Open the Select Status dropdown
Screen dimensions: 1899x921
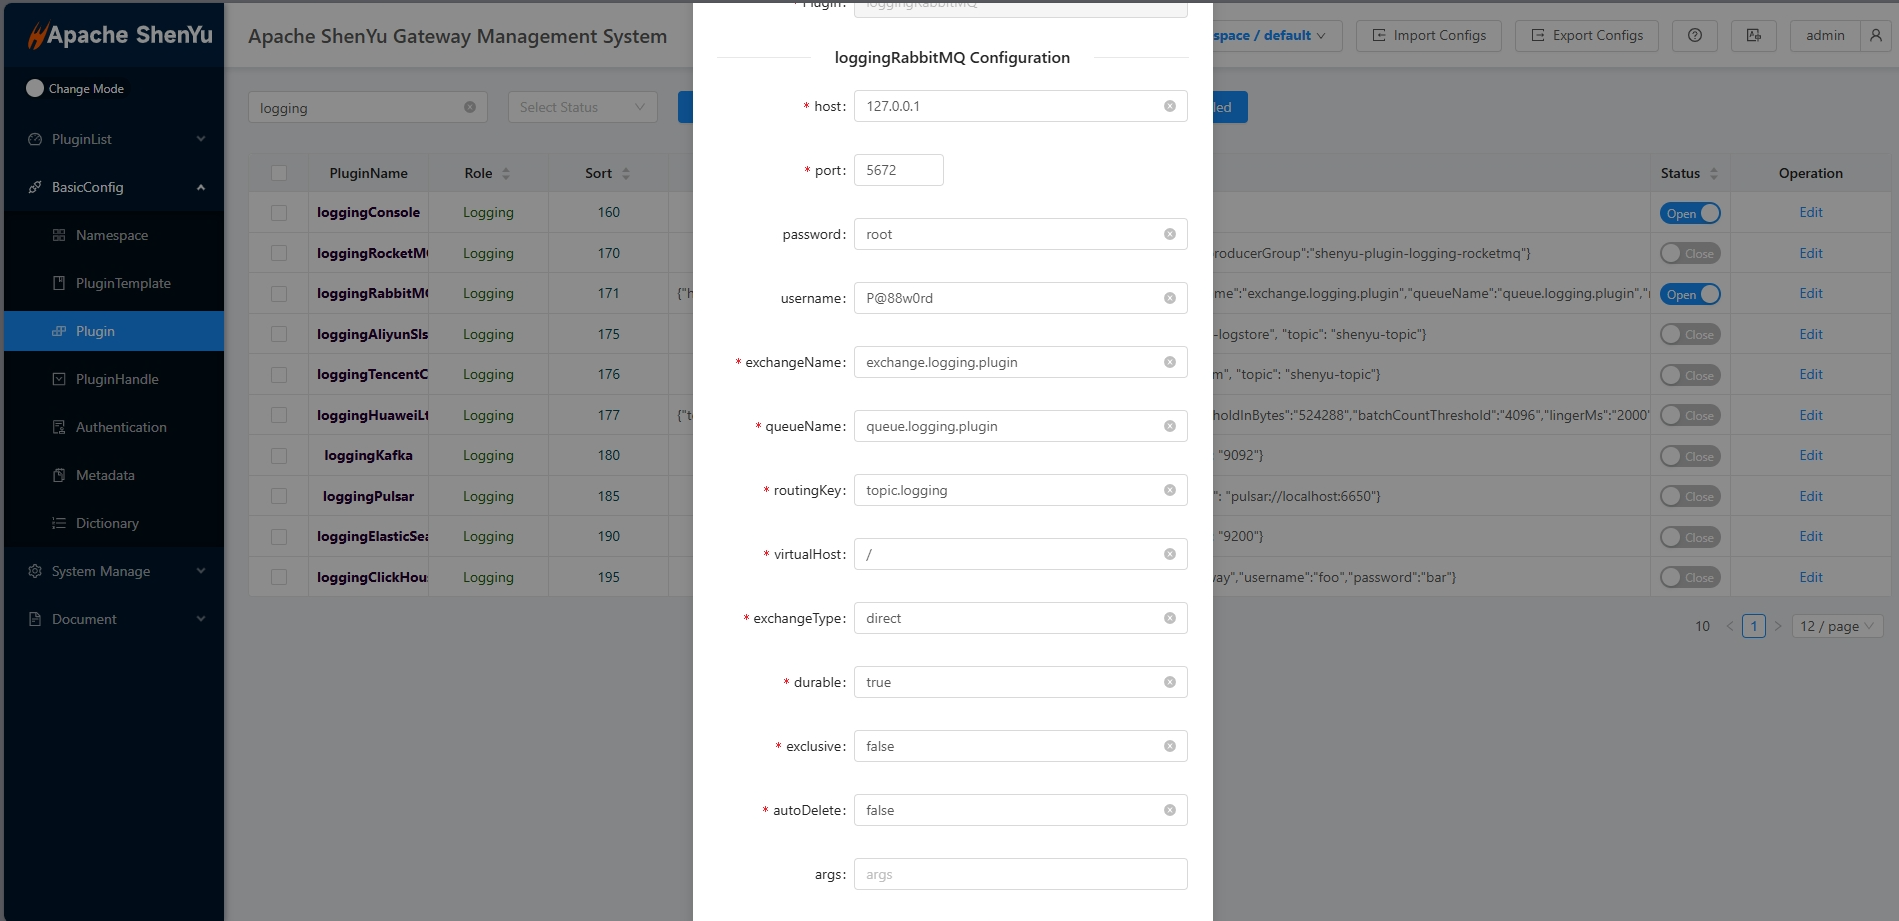tap(582, 107)
